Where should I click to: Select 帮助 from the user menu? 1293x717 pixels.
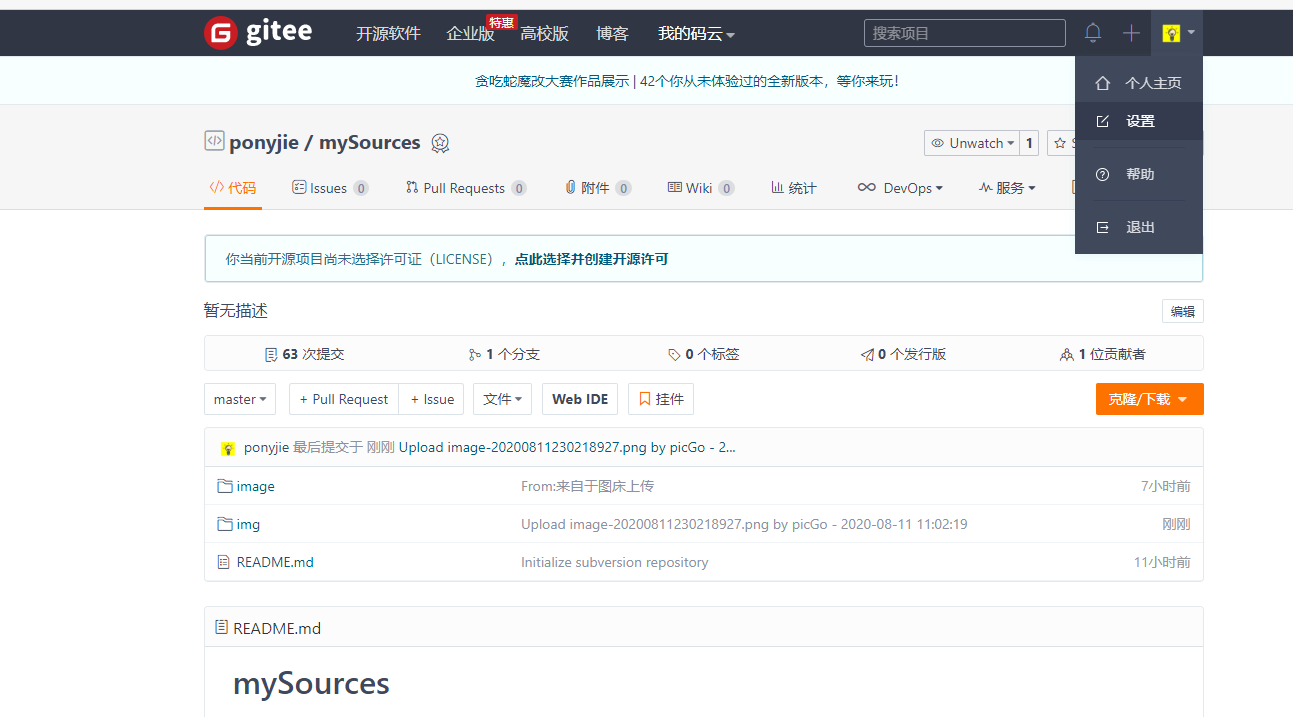tap(1139, 174)
